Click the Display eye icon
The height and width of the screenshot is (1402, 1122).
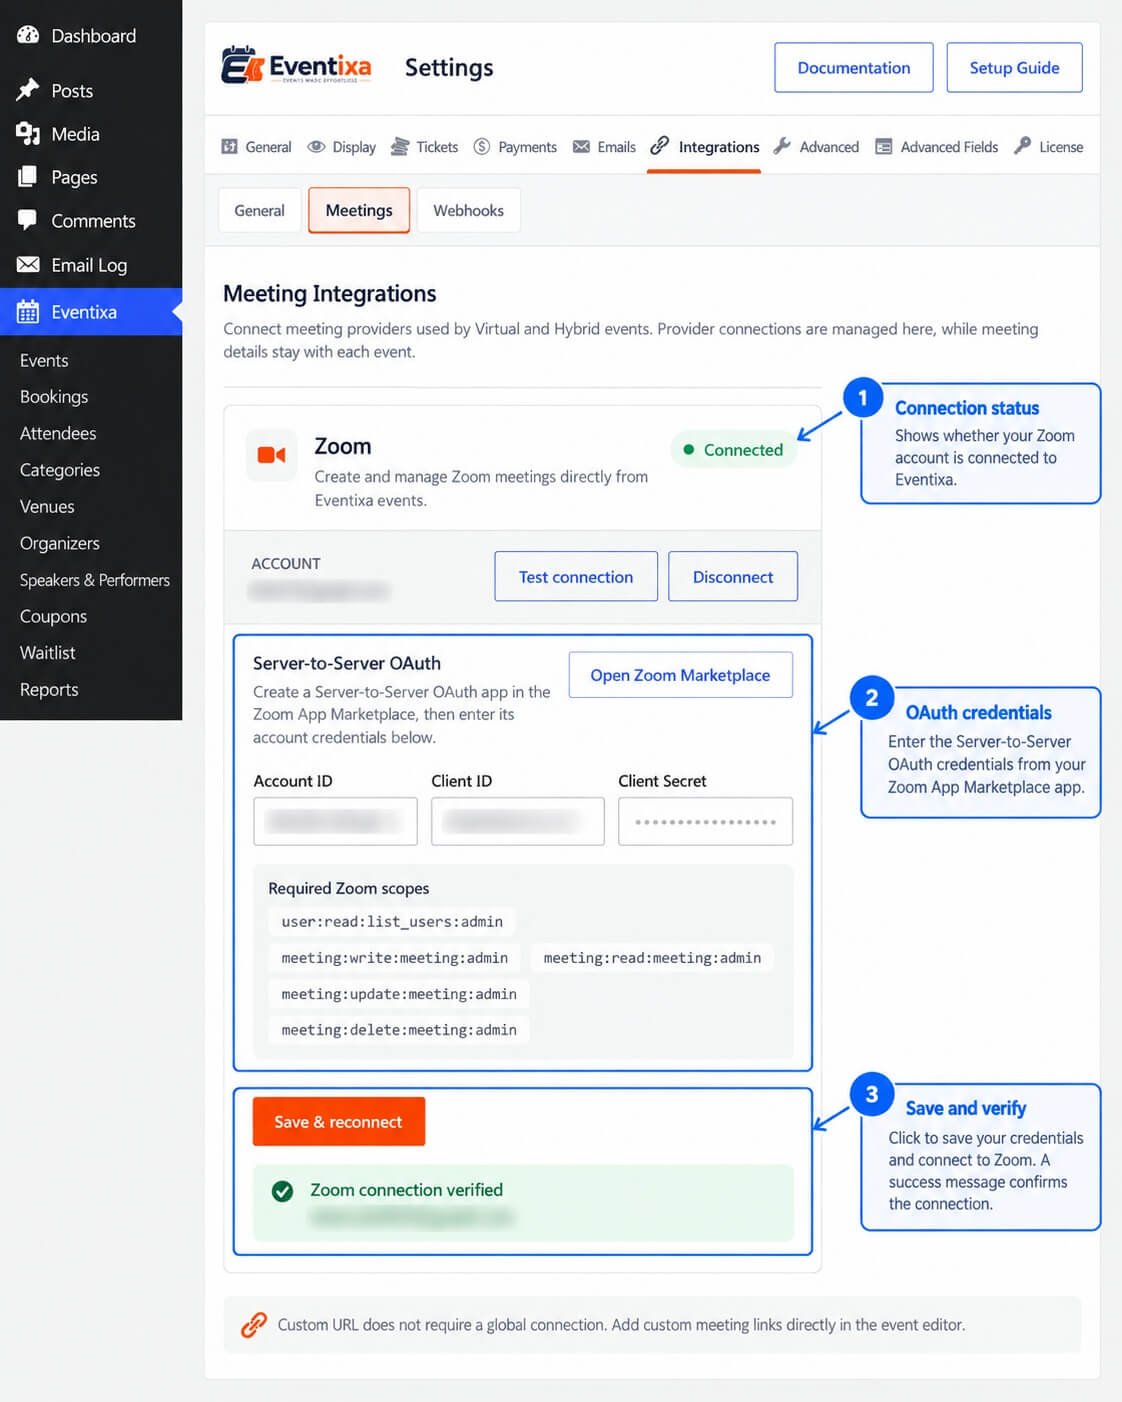316,147
